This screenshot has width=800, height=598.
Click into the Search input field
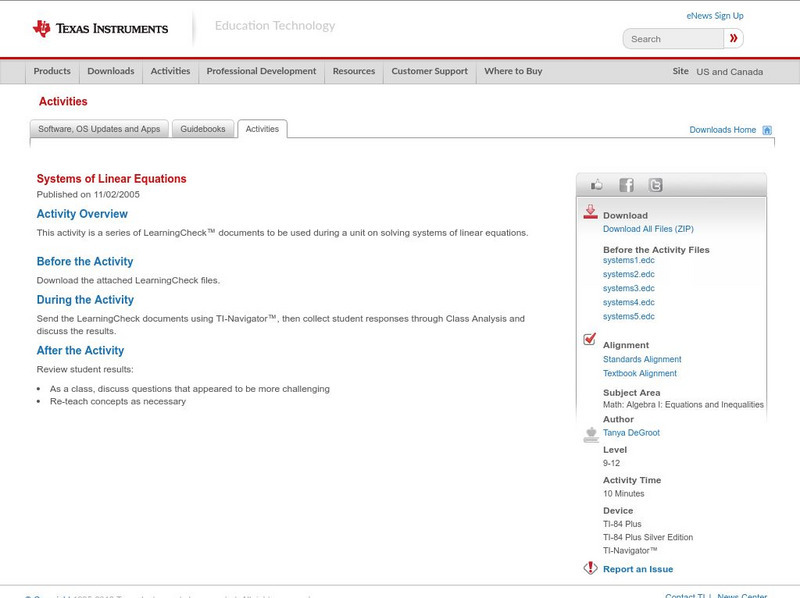673,39
